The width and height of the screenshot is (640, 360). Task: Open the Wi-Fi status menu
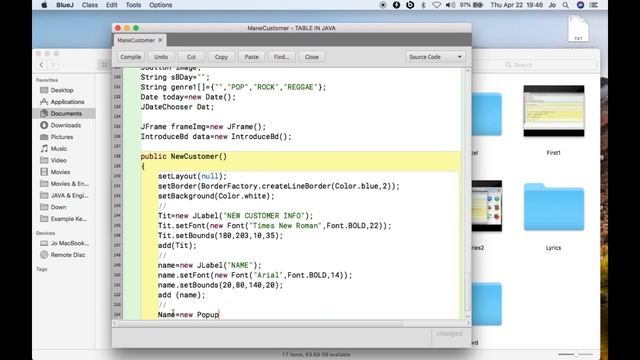point(436,5)
